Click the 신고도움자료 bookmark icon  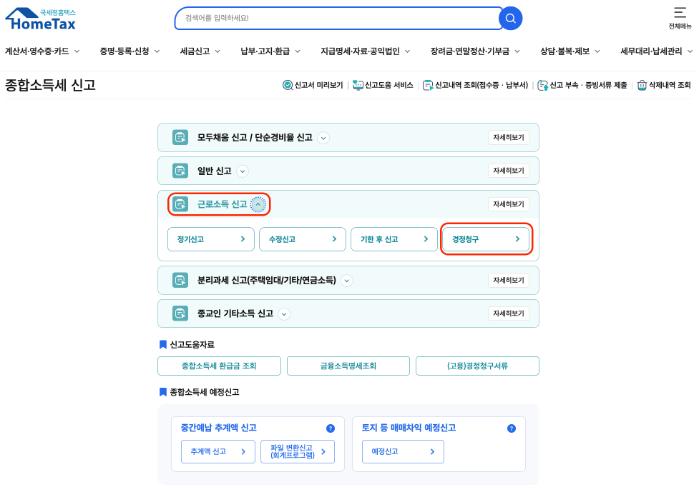[163, 345]
